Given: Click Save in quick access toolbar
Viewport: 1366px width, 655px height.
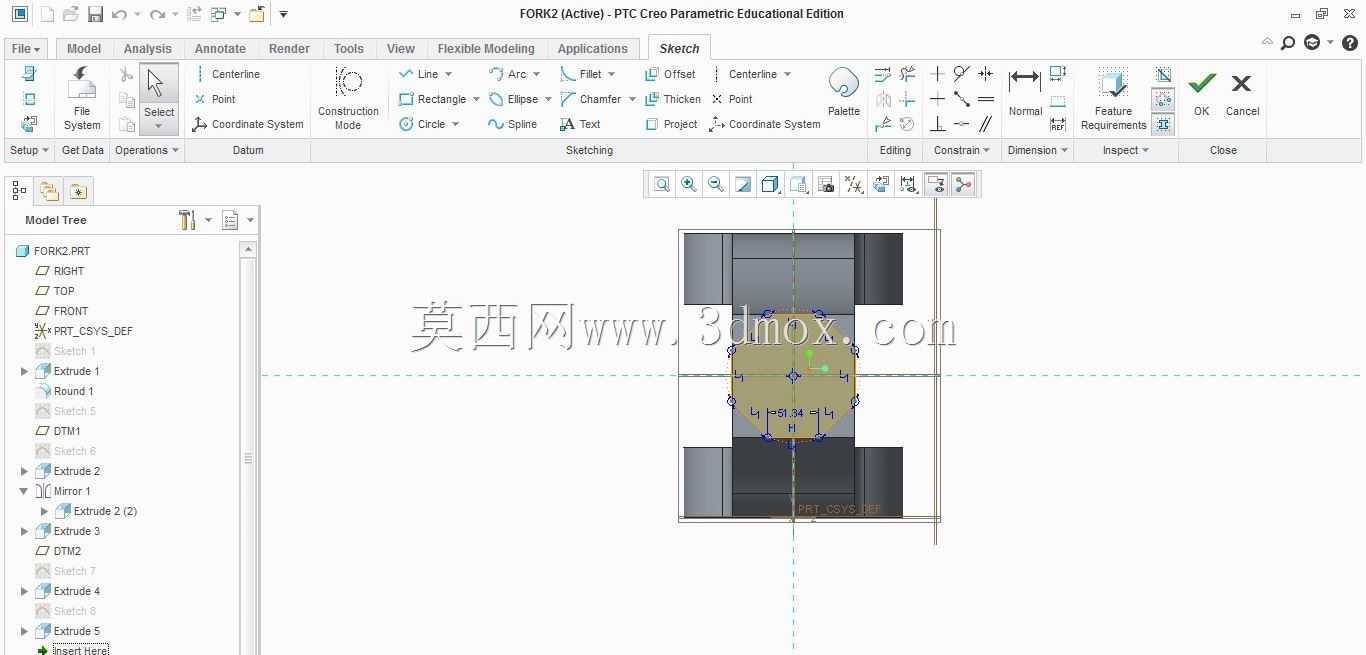Looking at the screenshot, I should point(95,14).
